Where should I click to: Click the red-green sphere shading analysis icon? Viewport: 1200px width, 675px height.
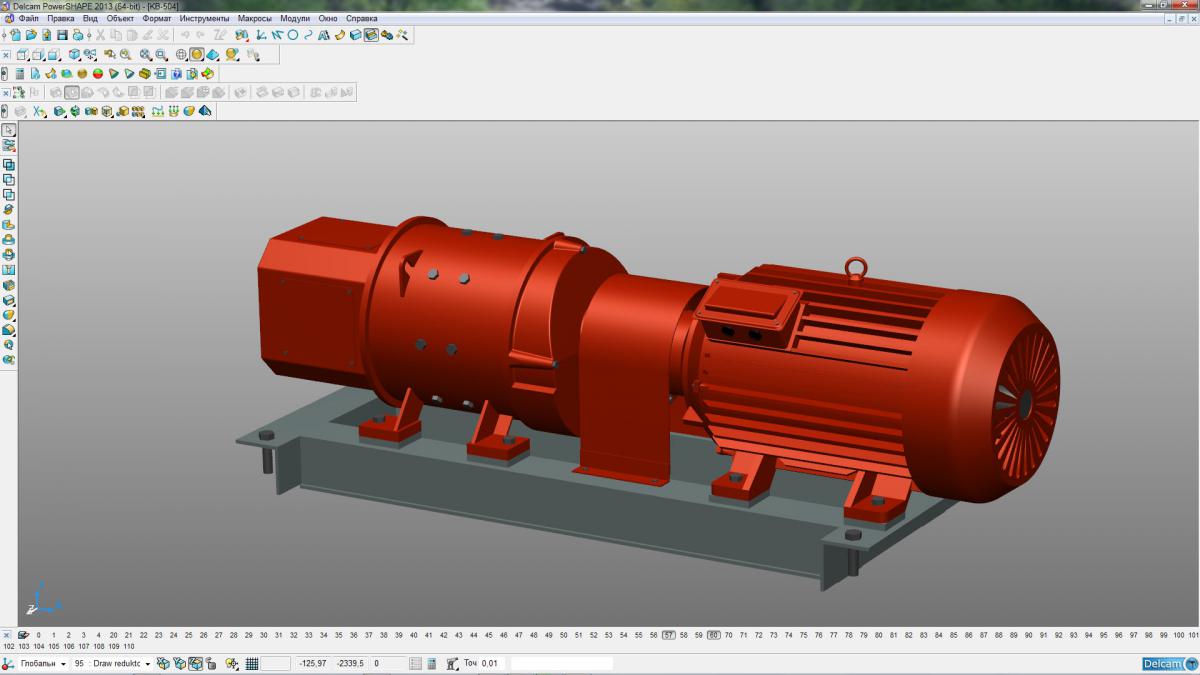pyautogui.click(x=98, y=73)
